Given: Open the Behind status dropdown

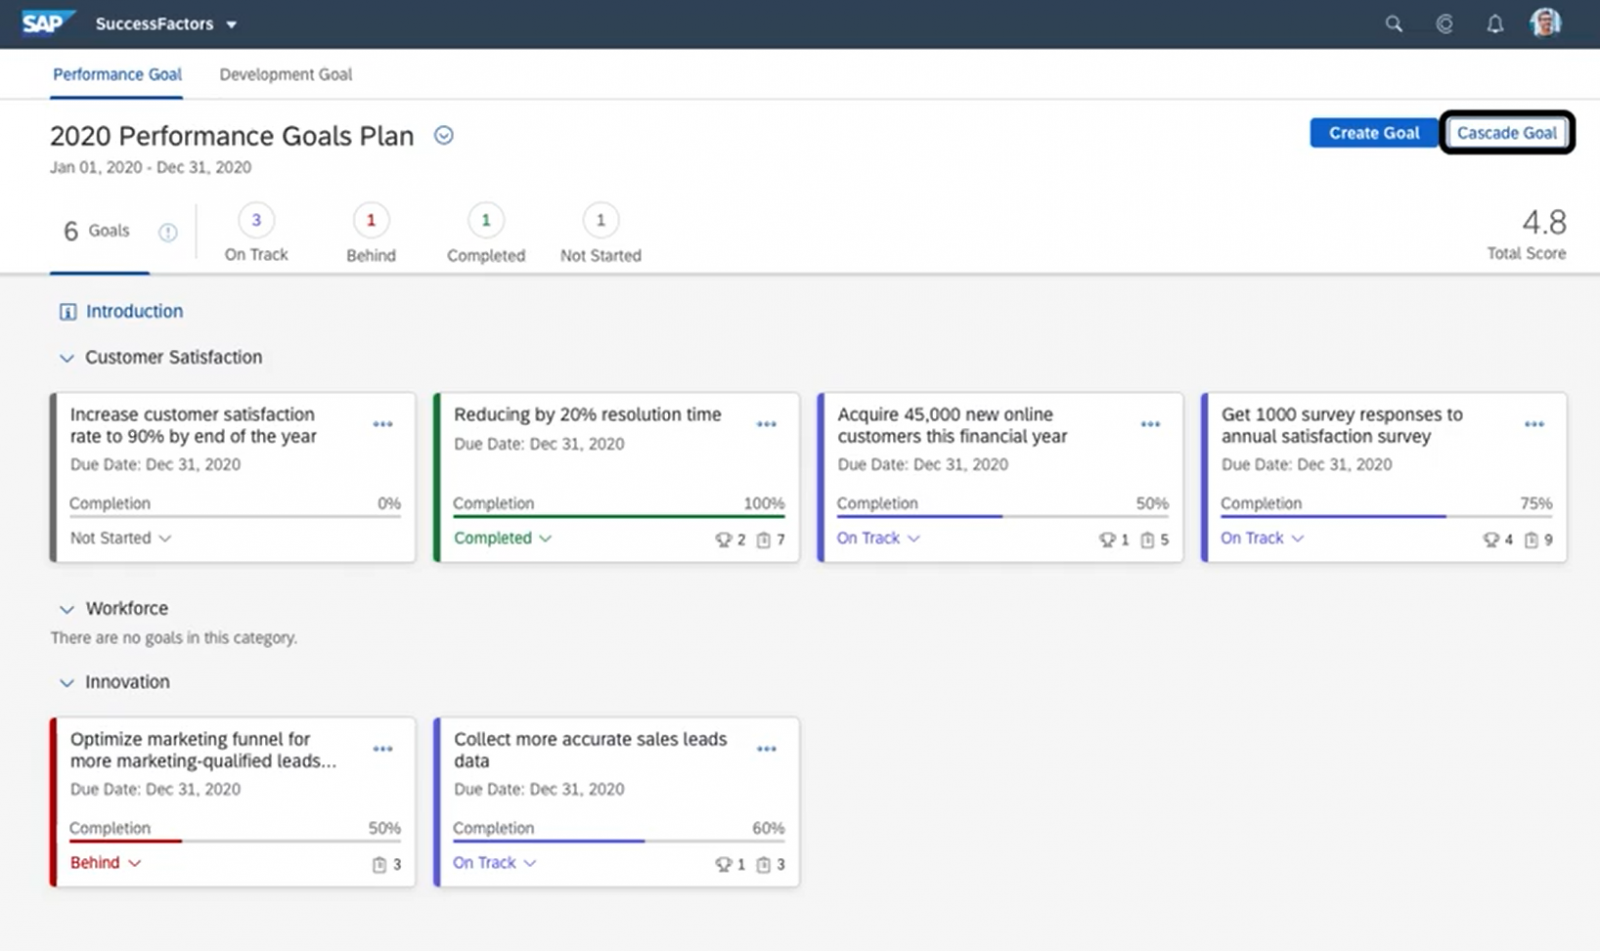Looking at the screenshot, I should click(x=105, y=863).
